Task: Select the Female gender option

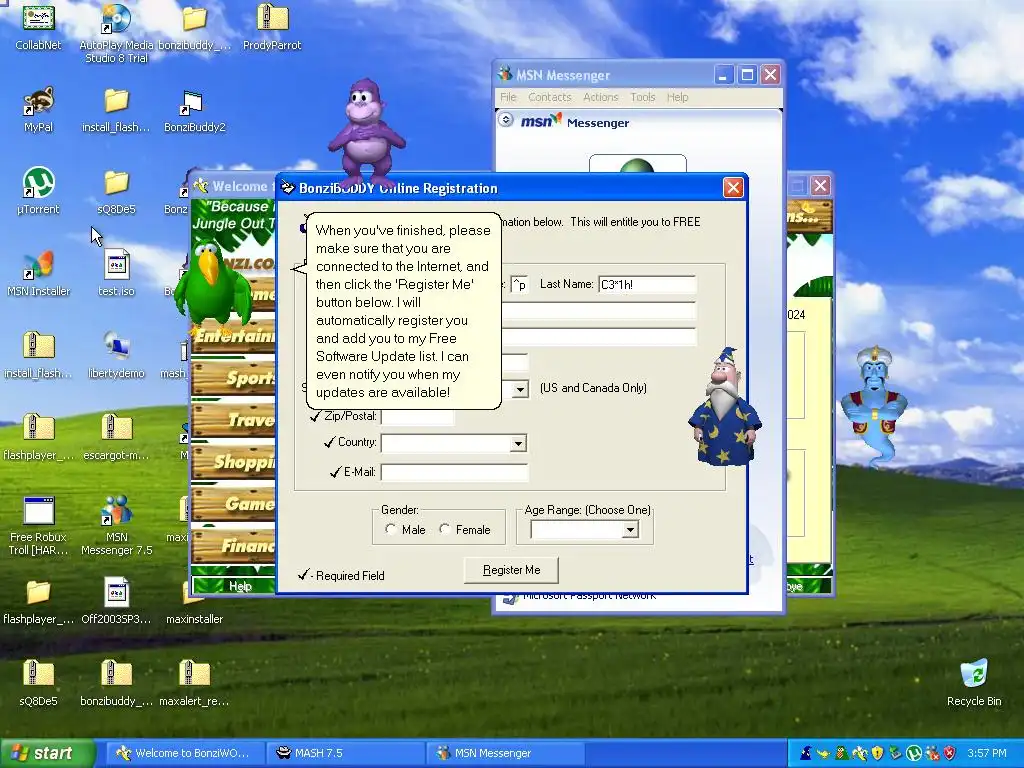Action: pyautogui.click(x=464, y=530)
